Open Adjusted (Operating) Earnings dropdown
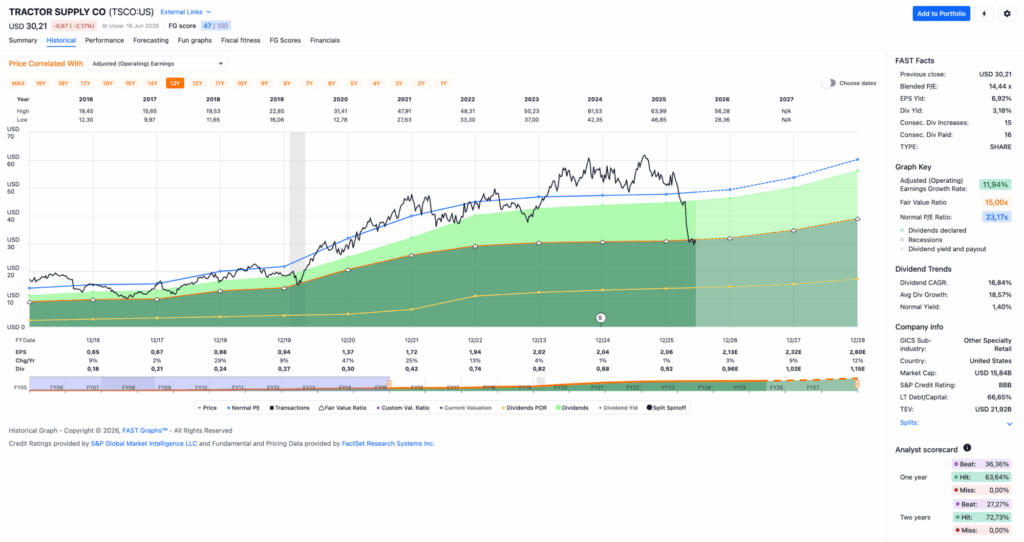The height and width of the screenshot is (542, 1024). tap(157, 63)
